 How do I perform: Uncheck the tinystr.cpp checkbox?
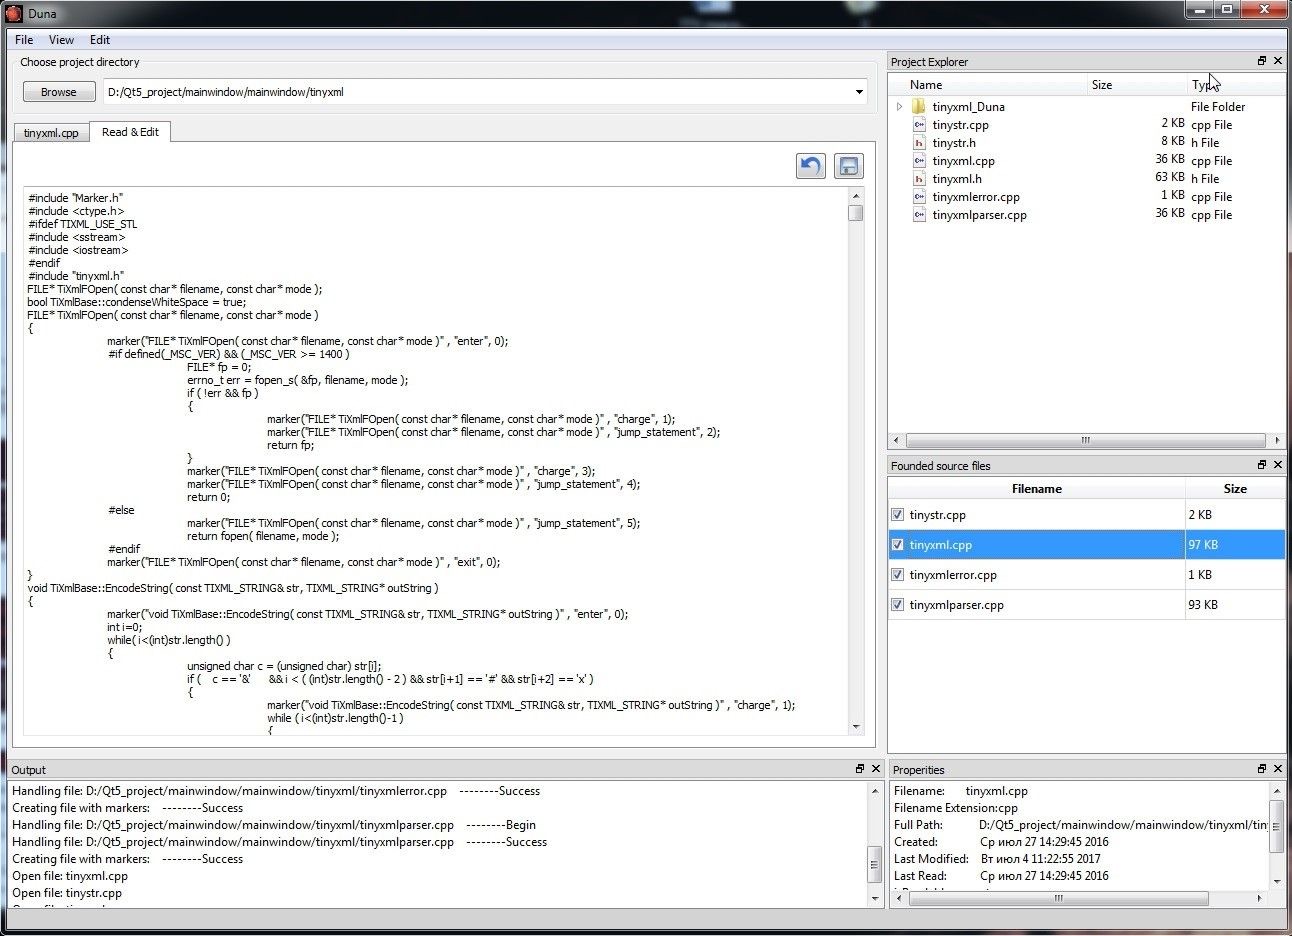[897, 515]
